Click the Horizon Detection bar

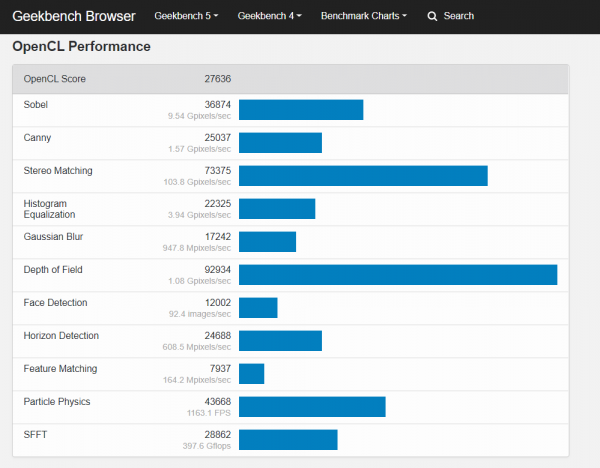[280, 341]
